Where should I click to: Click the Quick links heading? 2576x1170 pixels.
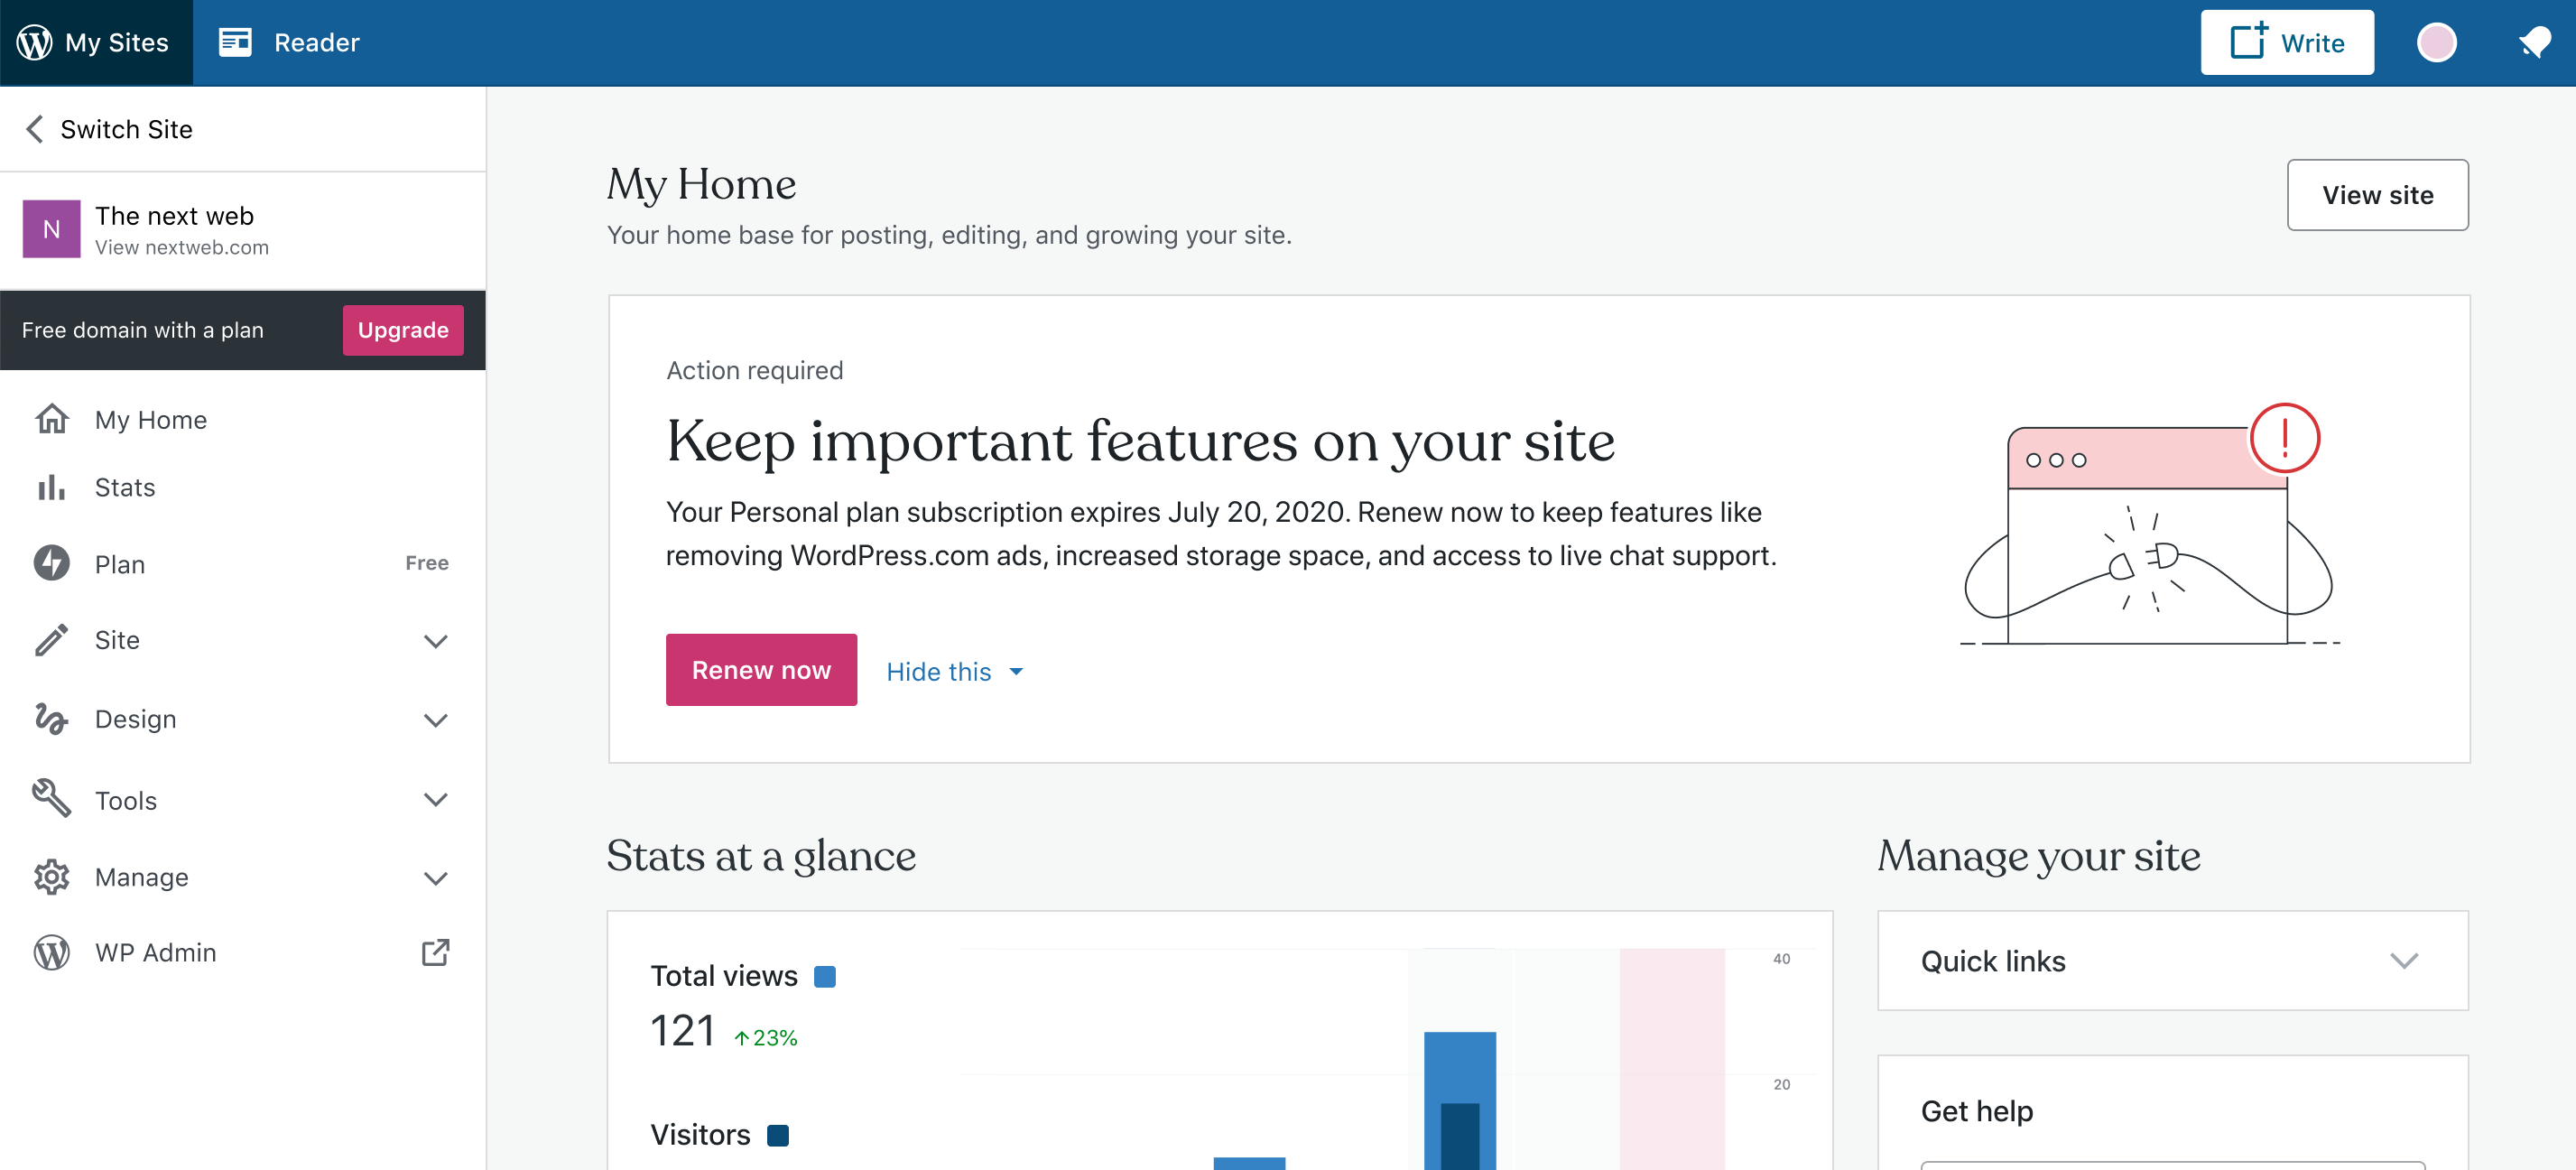coord(1993,961)
